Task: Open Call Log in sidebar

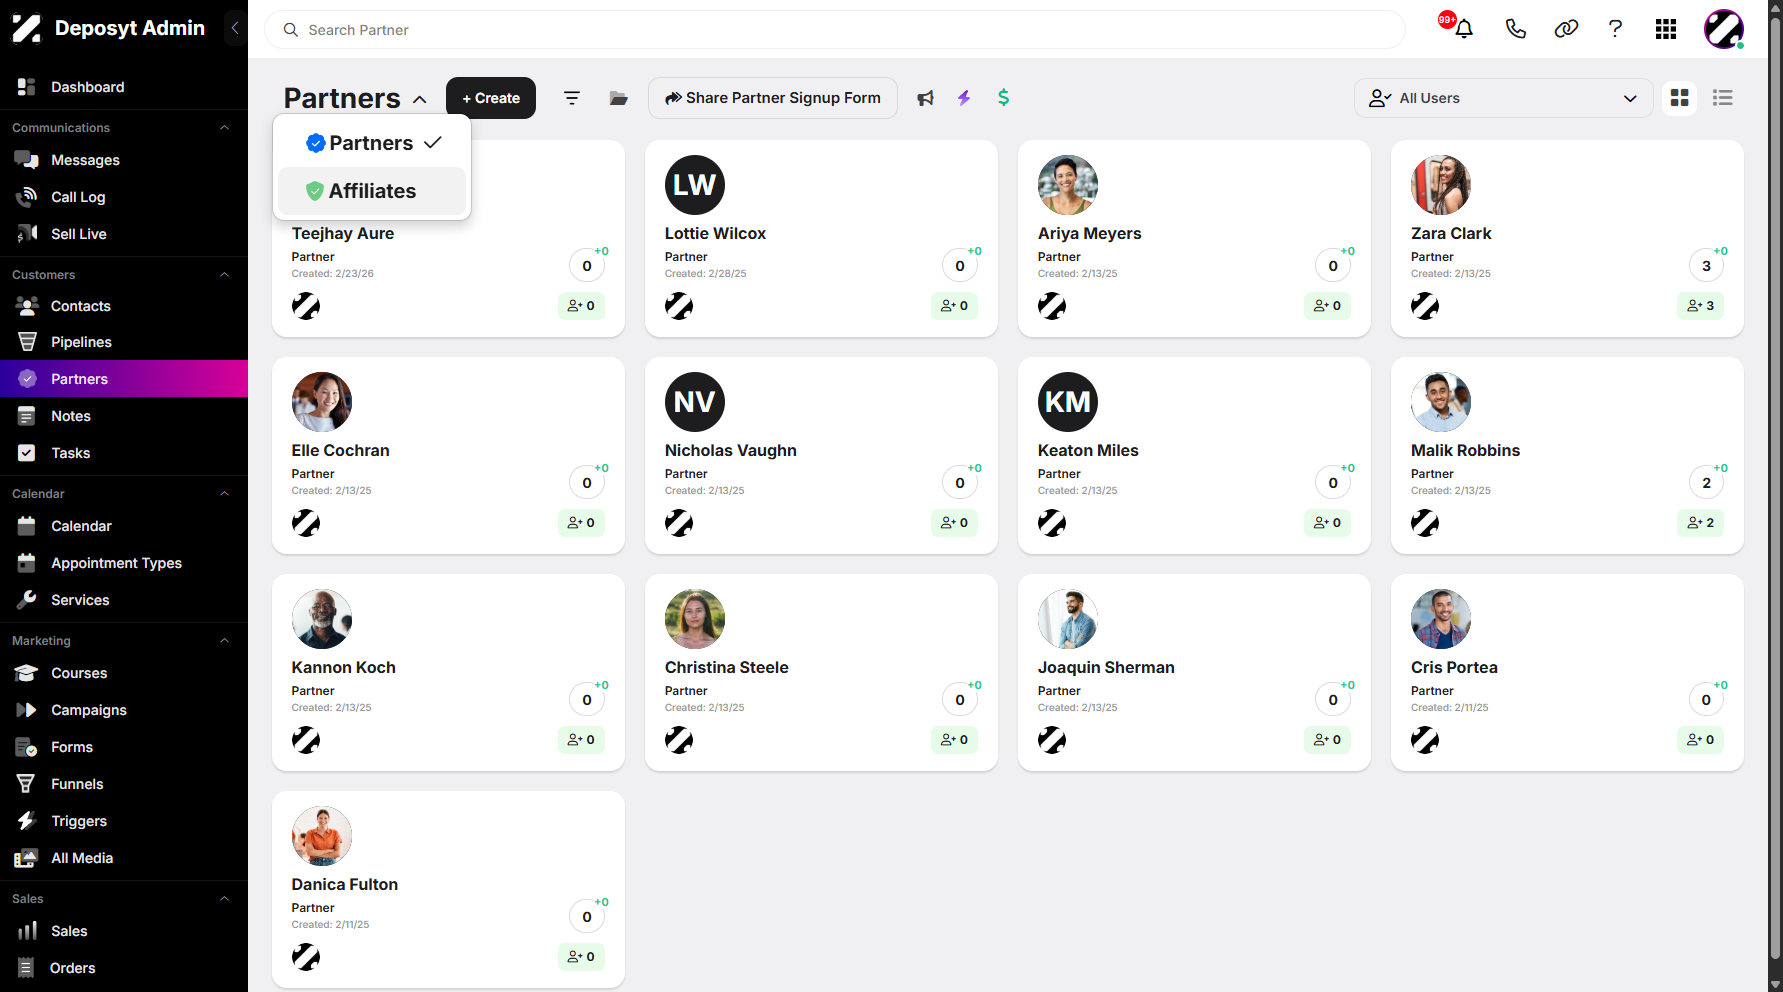Action: pos(124,197)
